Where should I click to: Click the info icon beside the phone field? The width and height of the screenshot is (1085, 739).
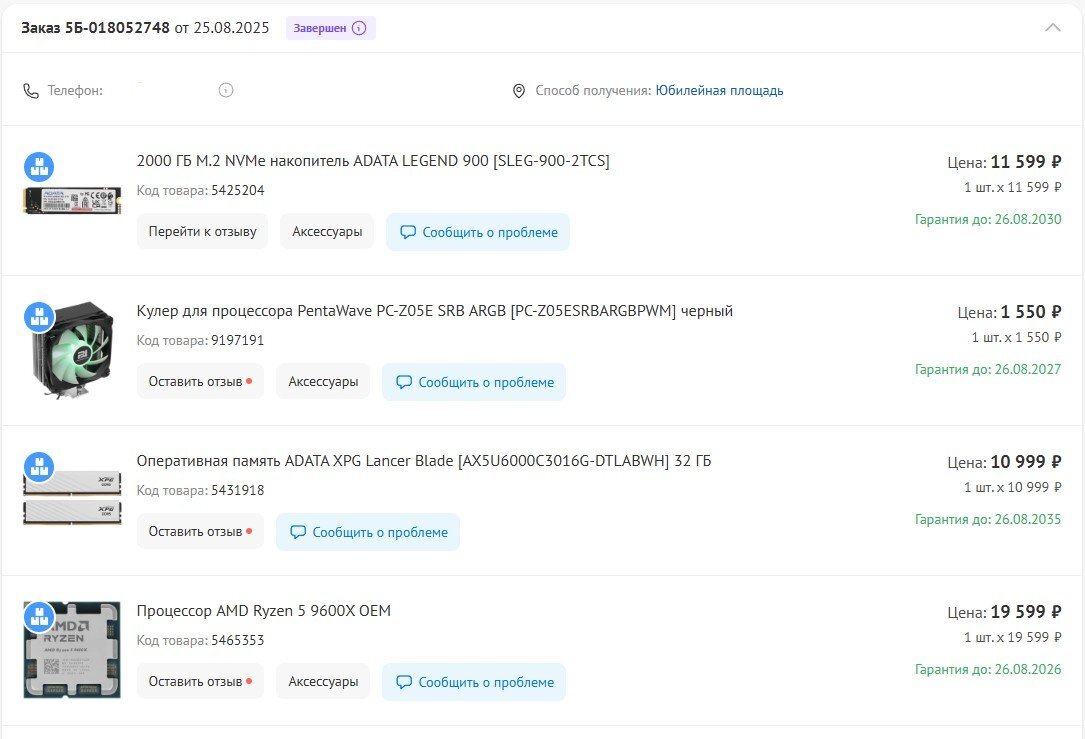[x=226, y=90]
